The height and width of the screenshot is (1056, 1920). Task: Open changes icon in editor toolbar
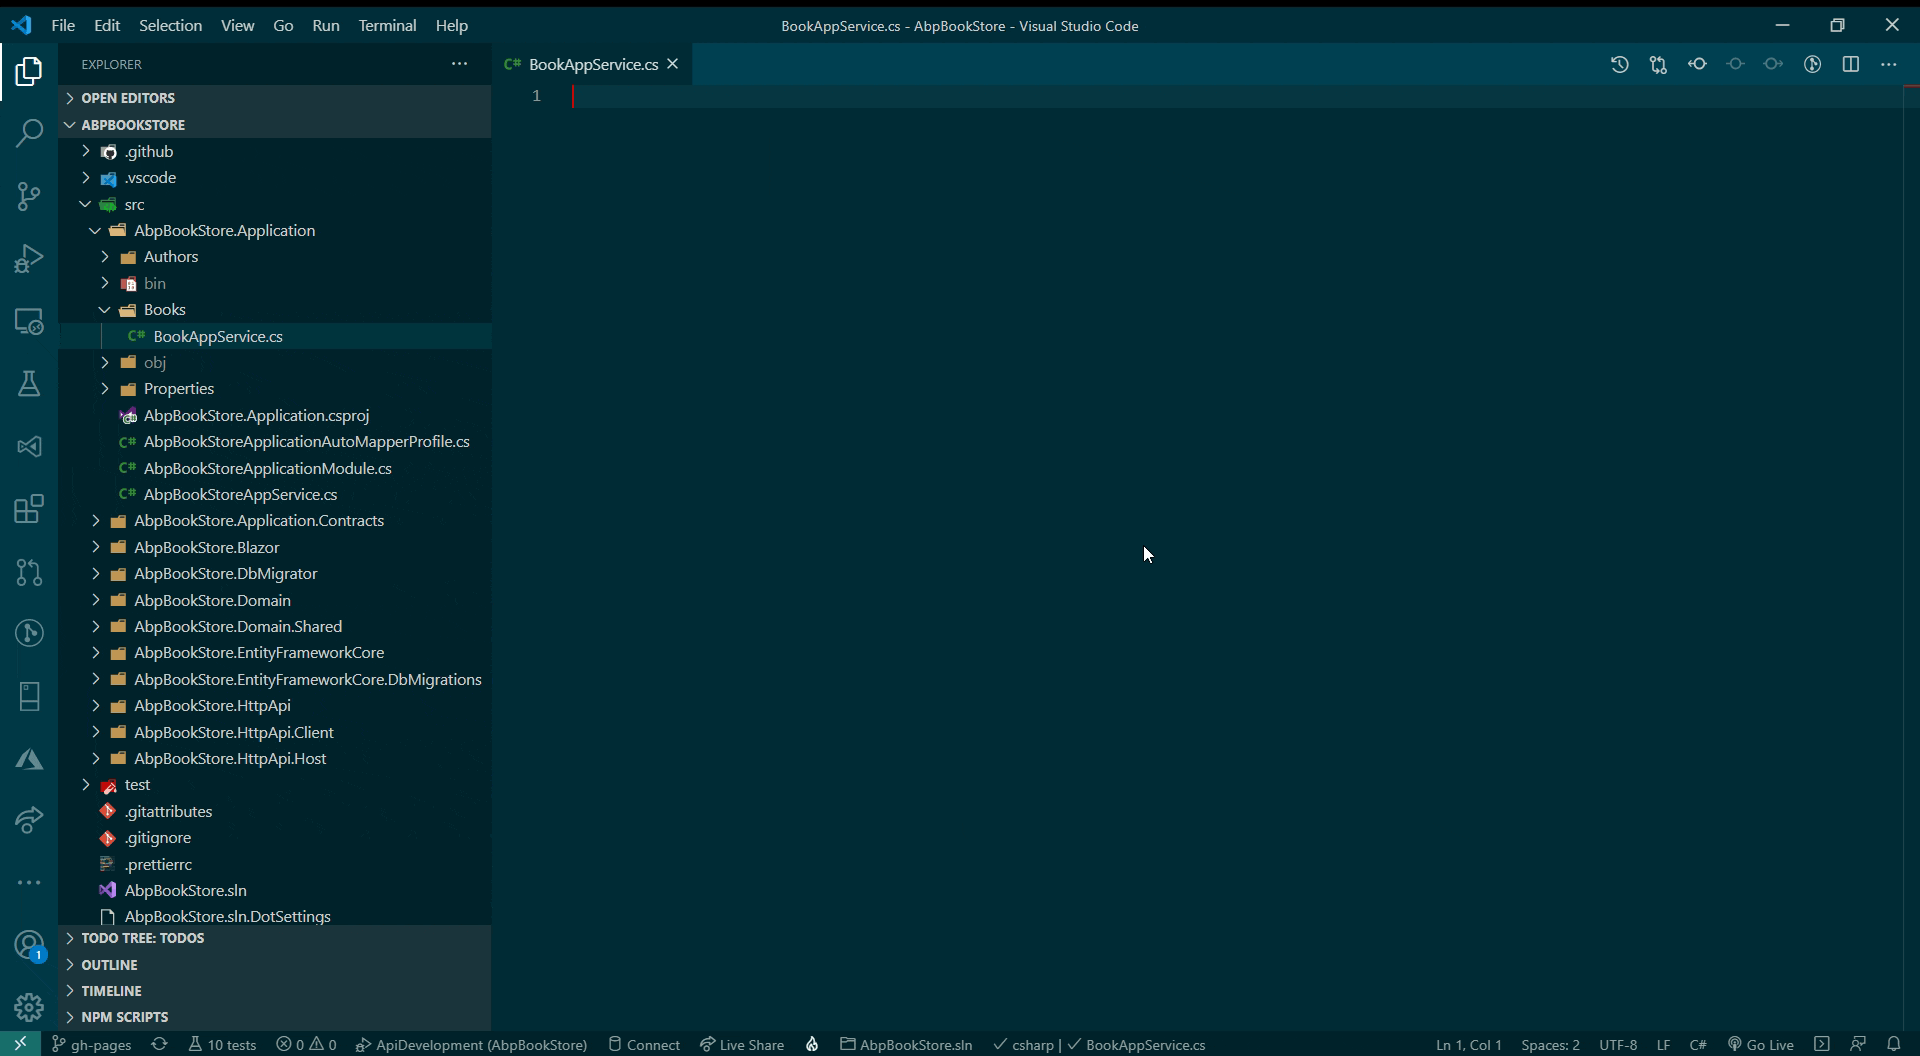(x=1659, y=65)
